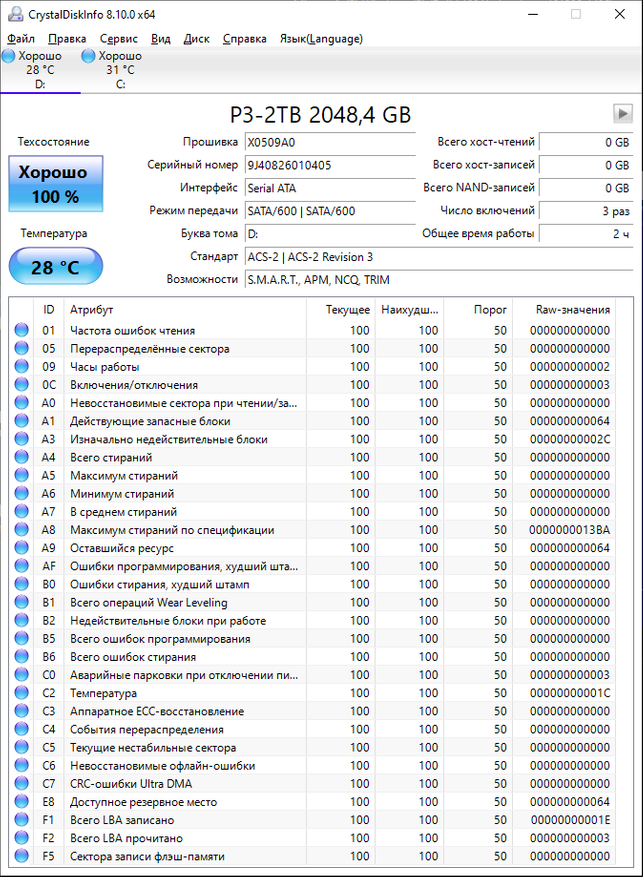Click the Атрибут column header
The image size is (643, 877).
click(186, 310)
